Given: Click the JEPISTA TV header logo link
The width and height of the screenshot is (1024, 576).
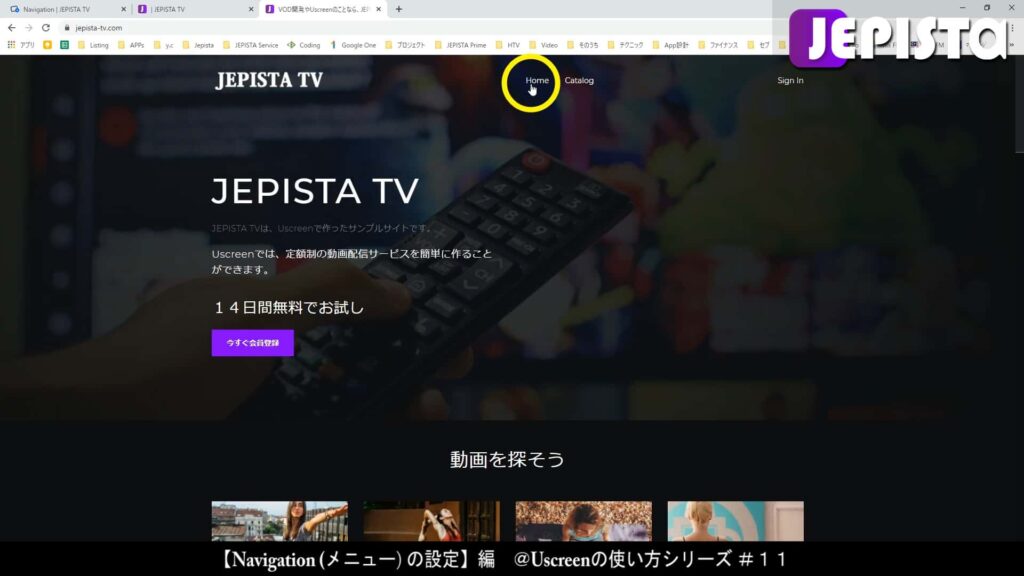Looking at the screenshot, I should tap(268, 80).
